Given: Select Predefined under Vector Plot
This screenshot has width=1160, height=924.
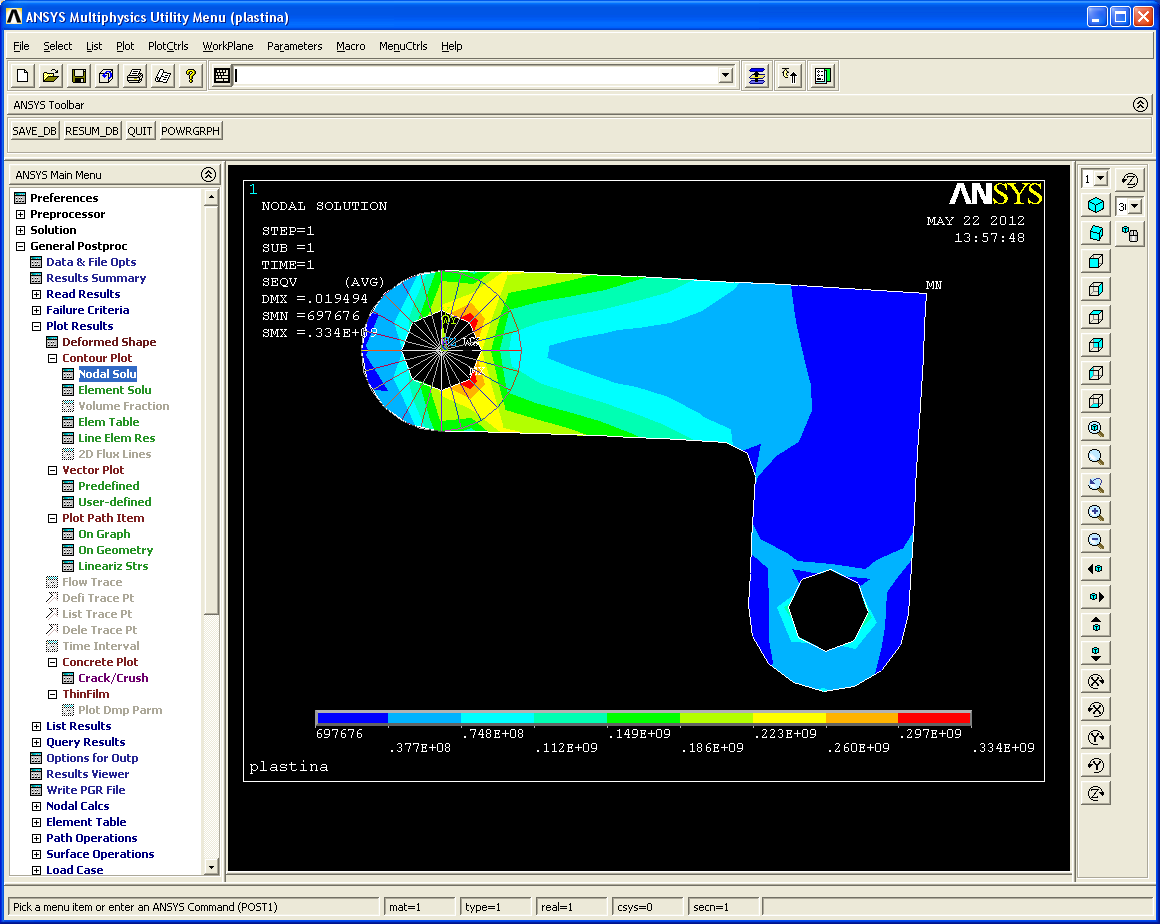Looking at the screenshot, I should click(x=109, y=486).
